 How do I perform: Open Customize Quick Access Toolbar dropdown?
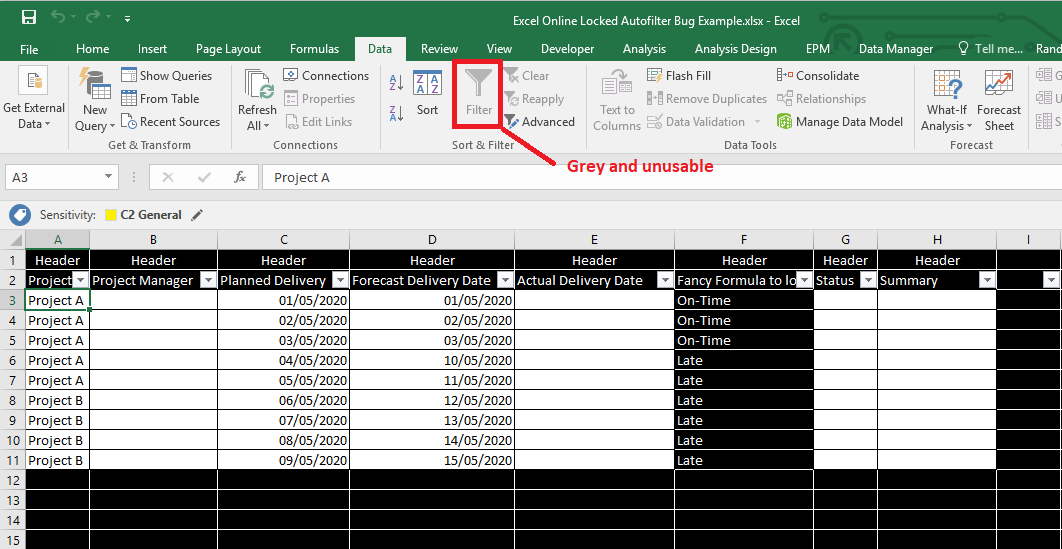click(x=127, y=19)
